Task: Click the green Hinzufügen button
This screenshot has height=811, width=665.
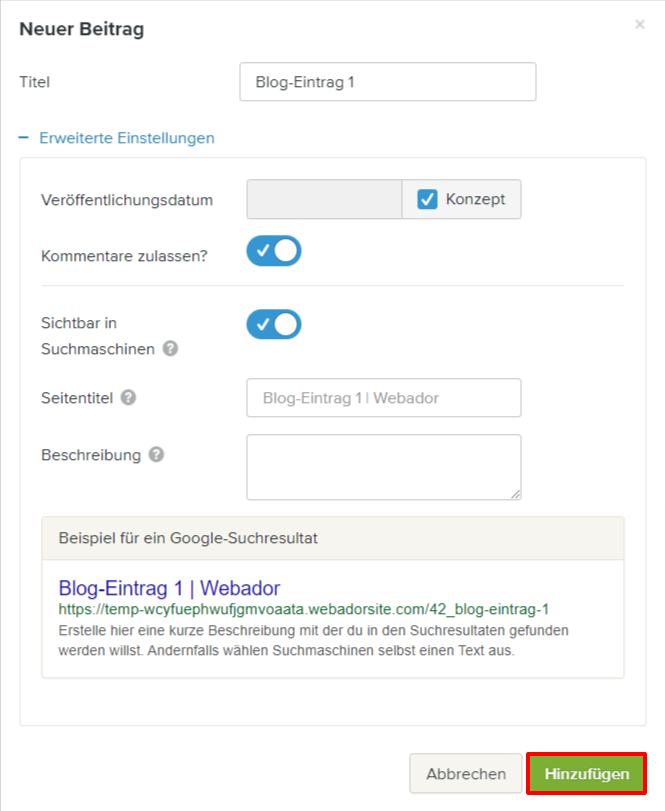Action: [x=587, y=774]
